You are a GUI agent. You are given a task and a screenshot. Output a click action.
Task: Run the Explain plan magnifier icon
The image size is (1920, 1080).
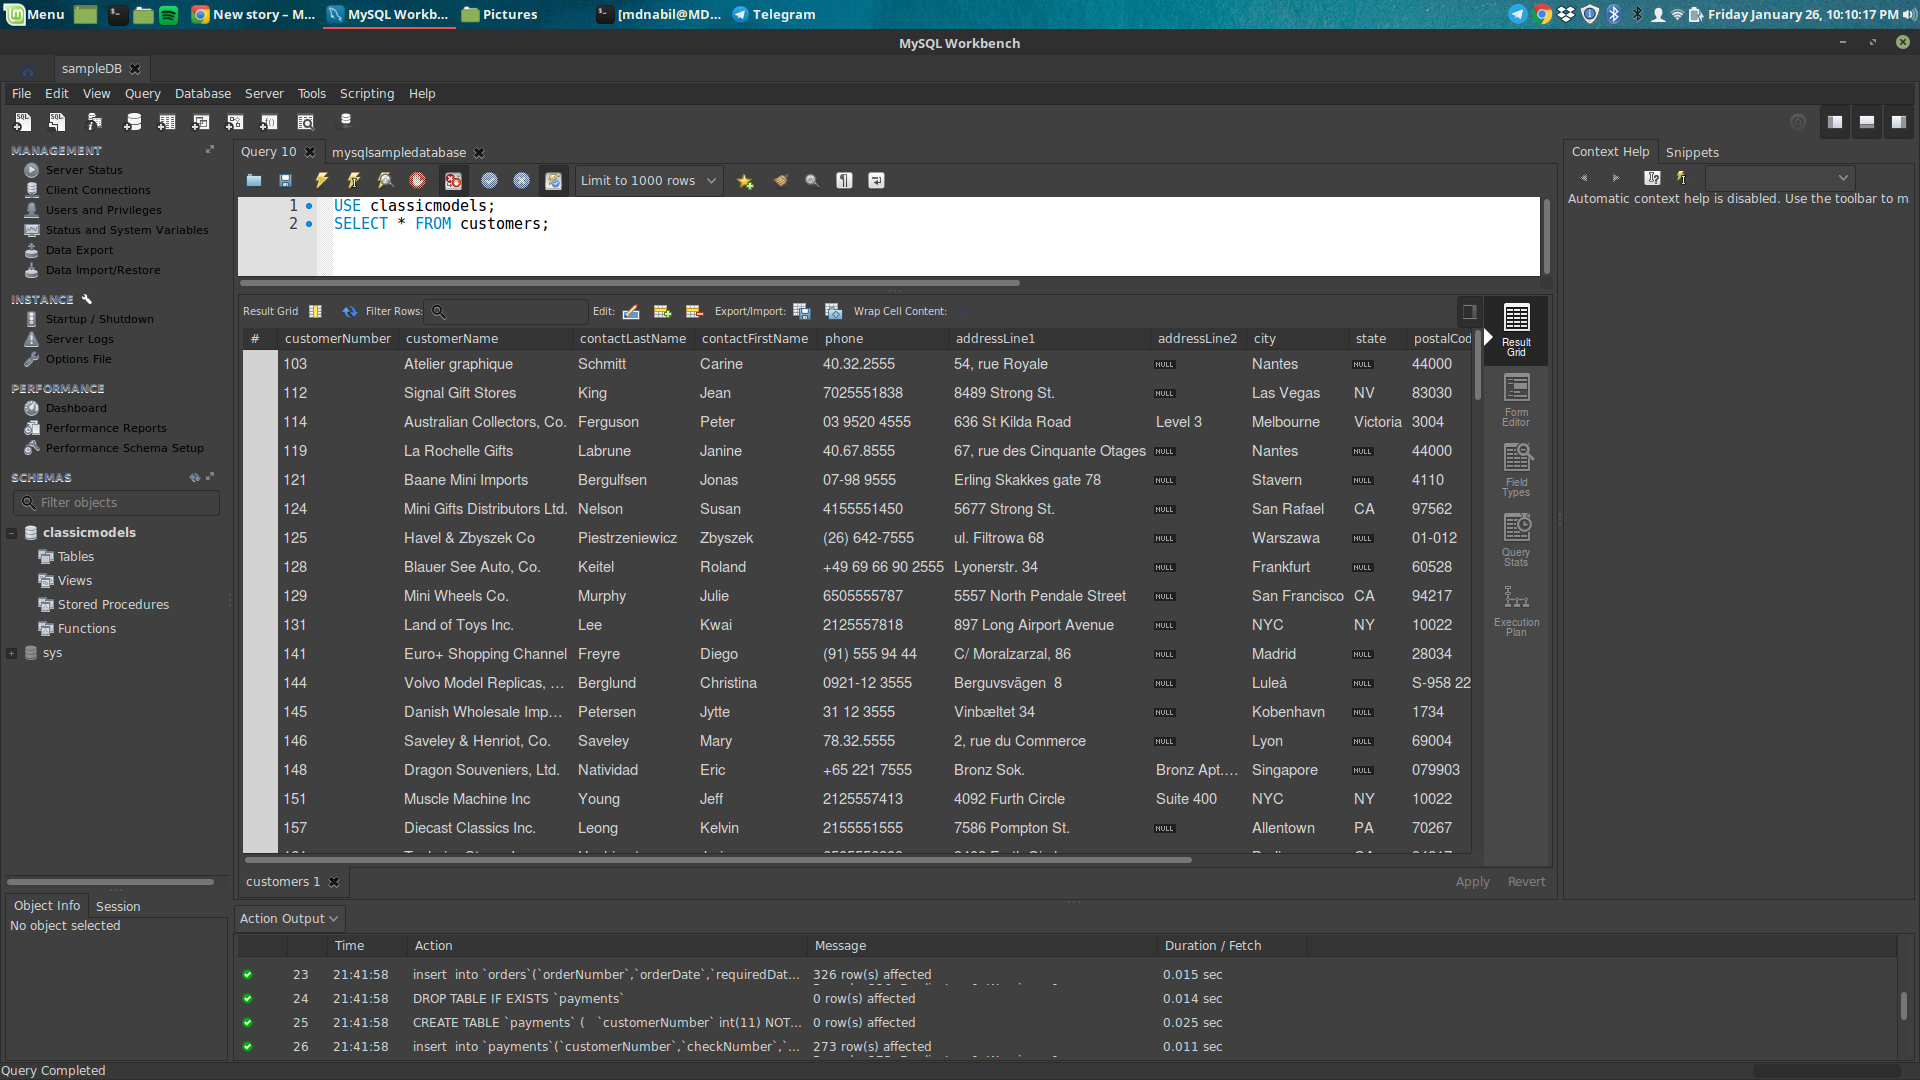click(x=386, y=181)
